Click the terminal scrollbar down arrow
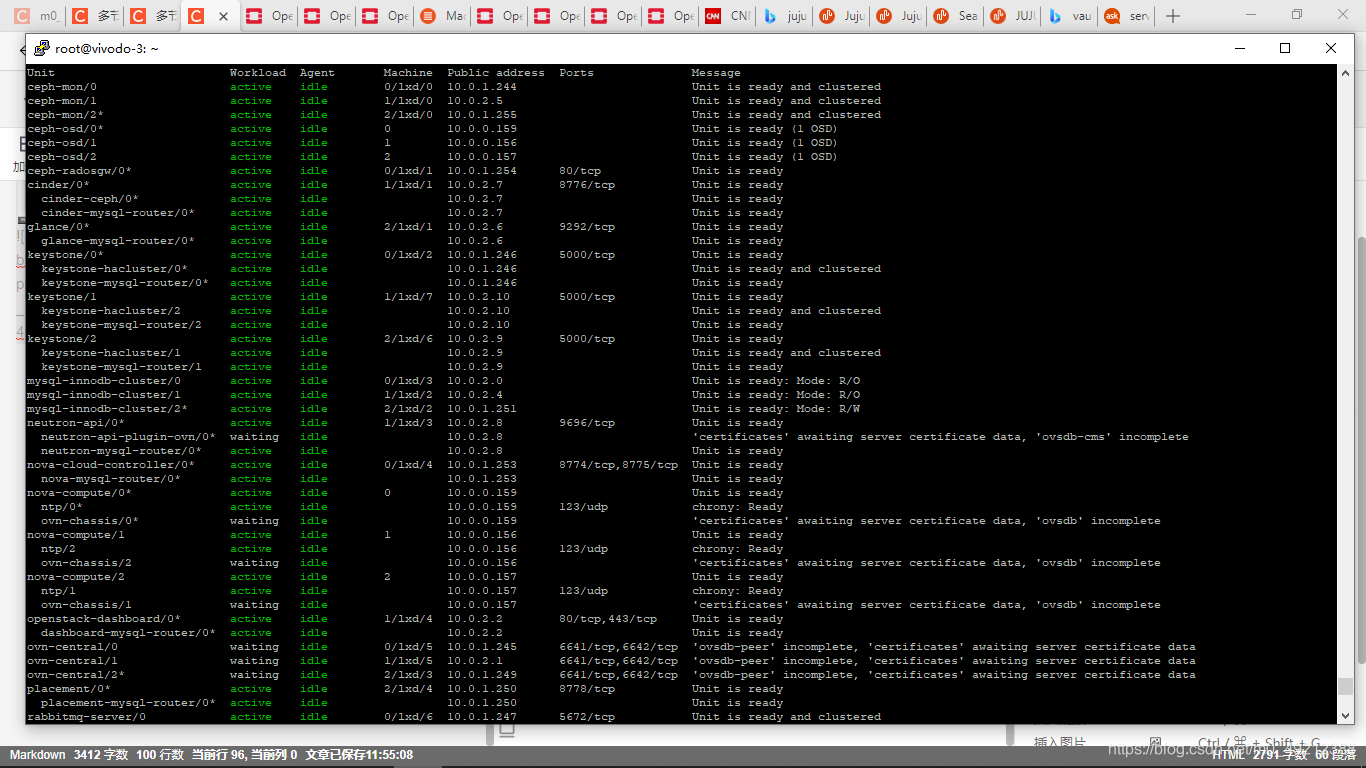This screenshot has height=768, width=1366. (1345, 715)
